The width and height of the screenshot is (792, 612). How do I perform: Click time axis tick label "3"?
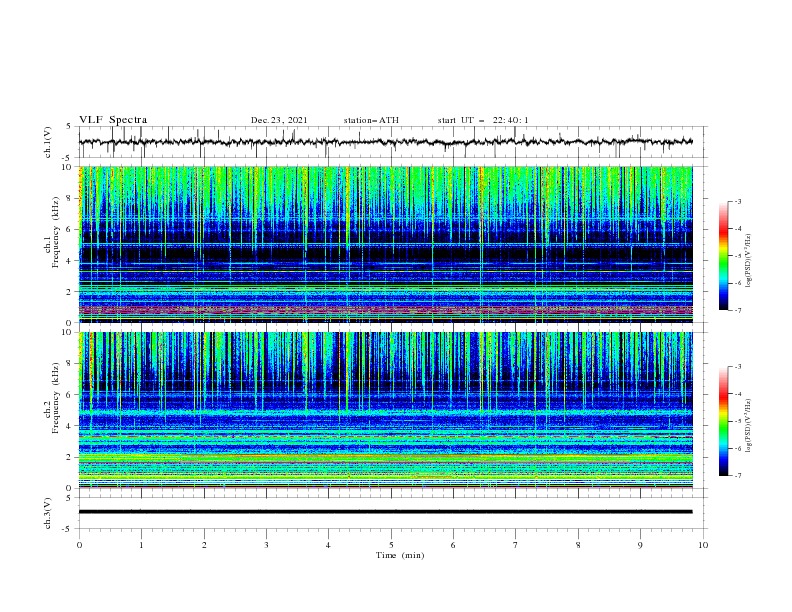coord(266,545)
